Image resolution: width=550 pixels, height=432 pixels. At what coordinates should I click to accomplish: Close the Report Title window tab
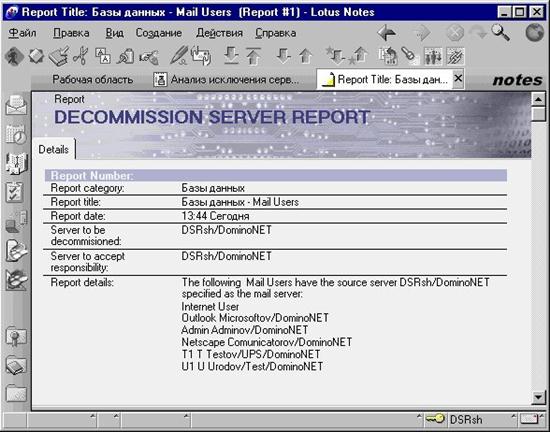[x=458, y=79]
